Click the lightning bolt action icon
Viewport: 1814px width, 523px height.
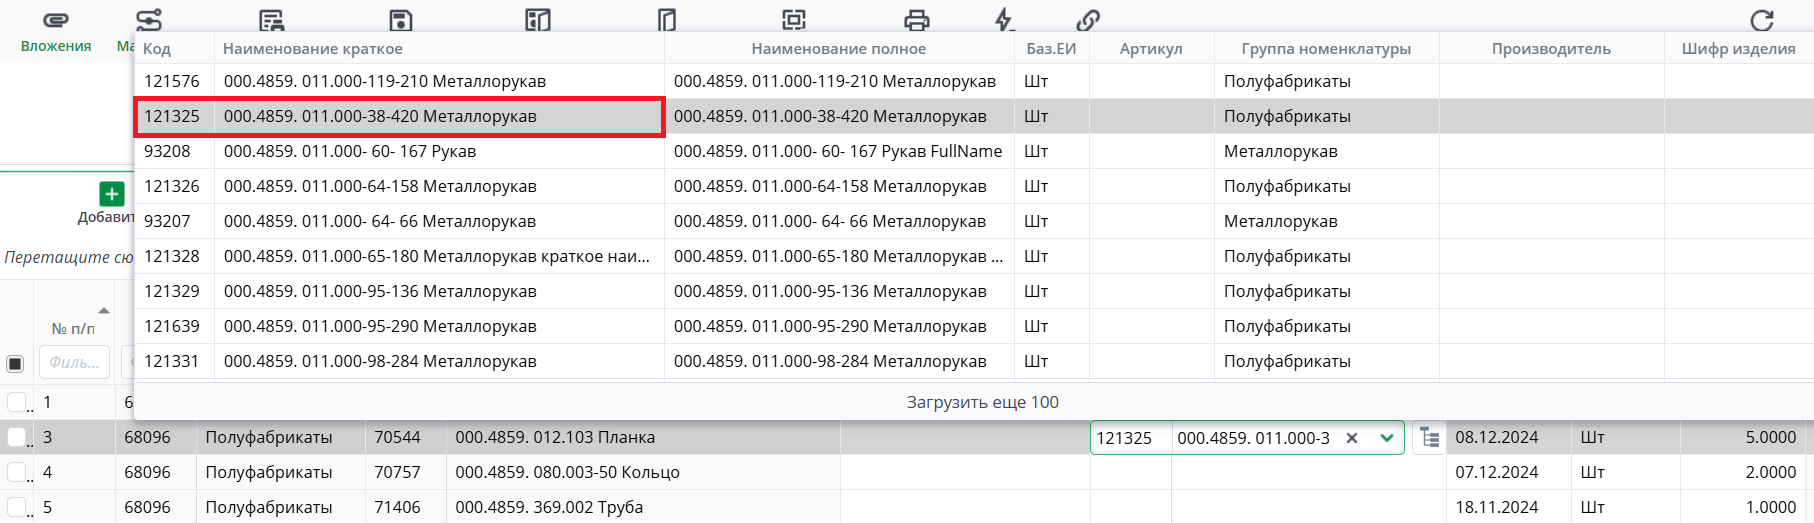point(1004,20)
